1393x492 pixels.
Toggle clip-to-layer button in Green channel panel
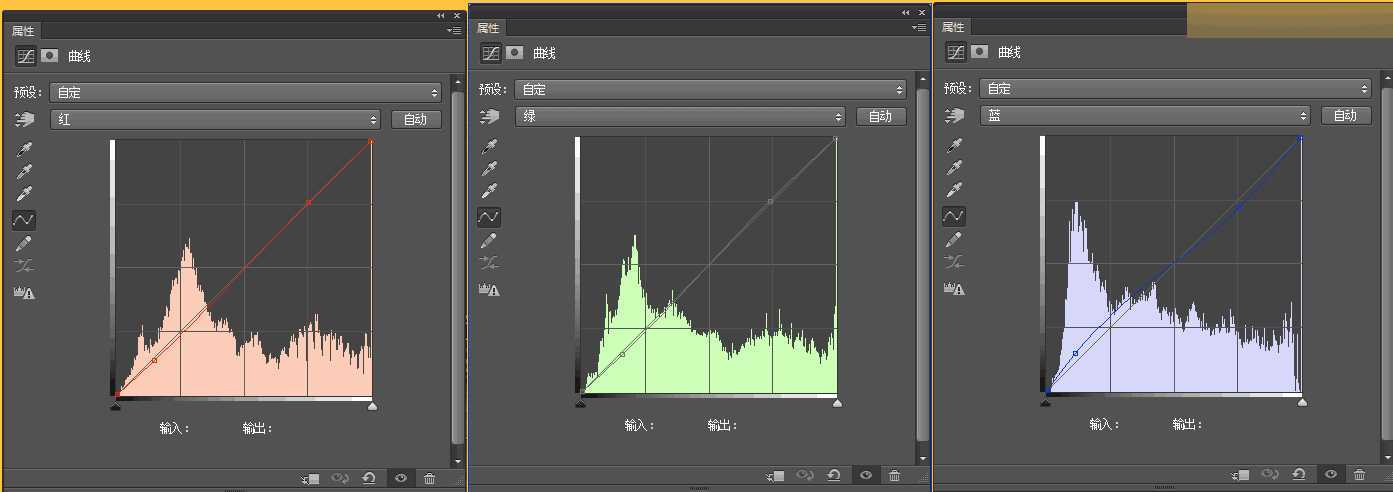(774, 476)
